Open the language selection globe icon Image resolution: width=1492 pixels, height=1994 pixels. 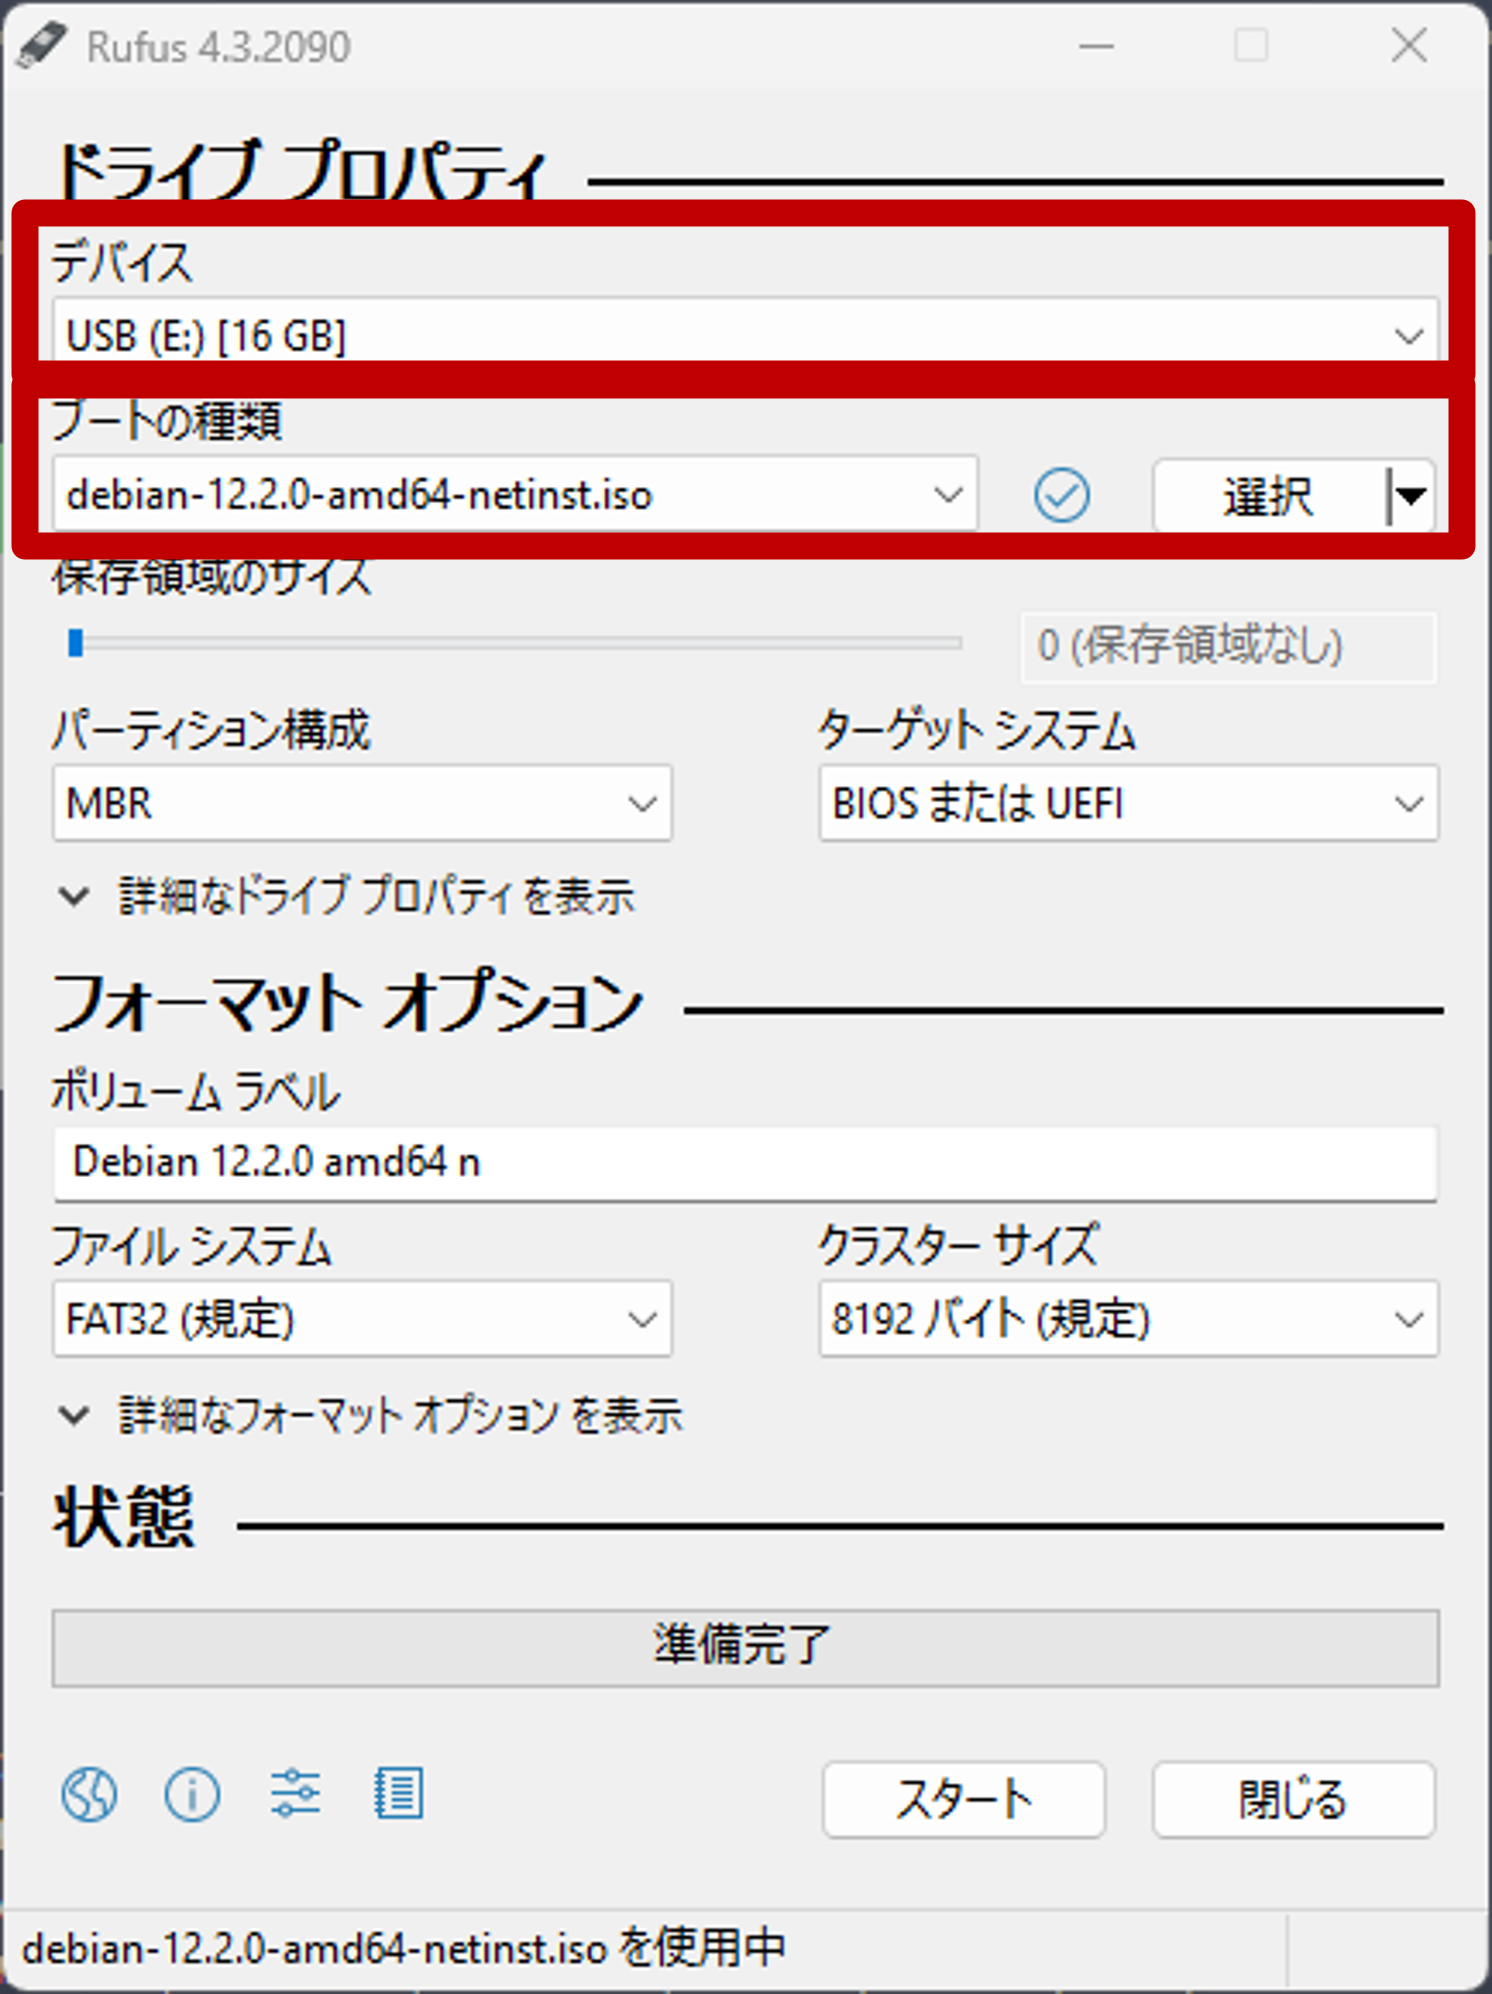(89, 1794)
